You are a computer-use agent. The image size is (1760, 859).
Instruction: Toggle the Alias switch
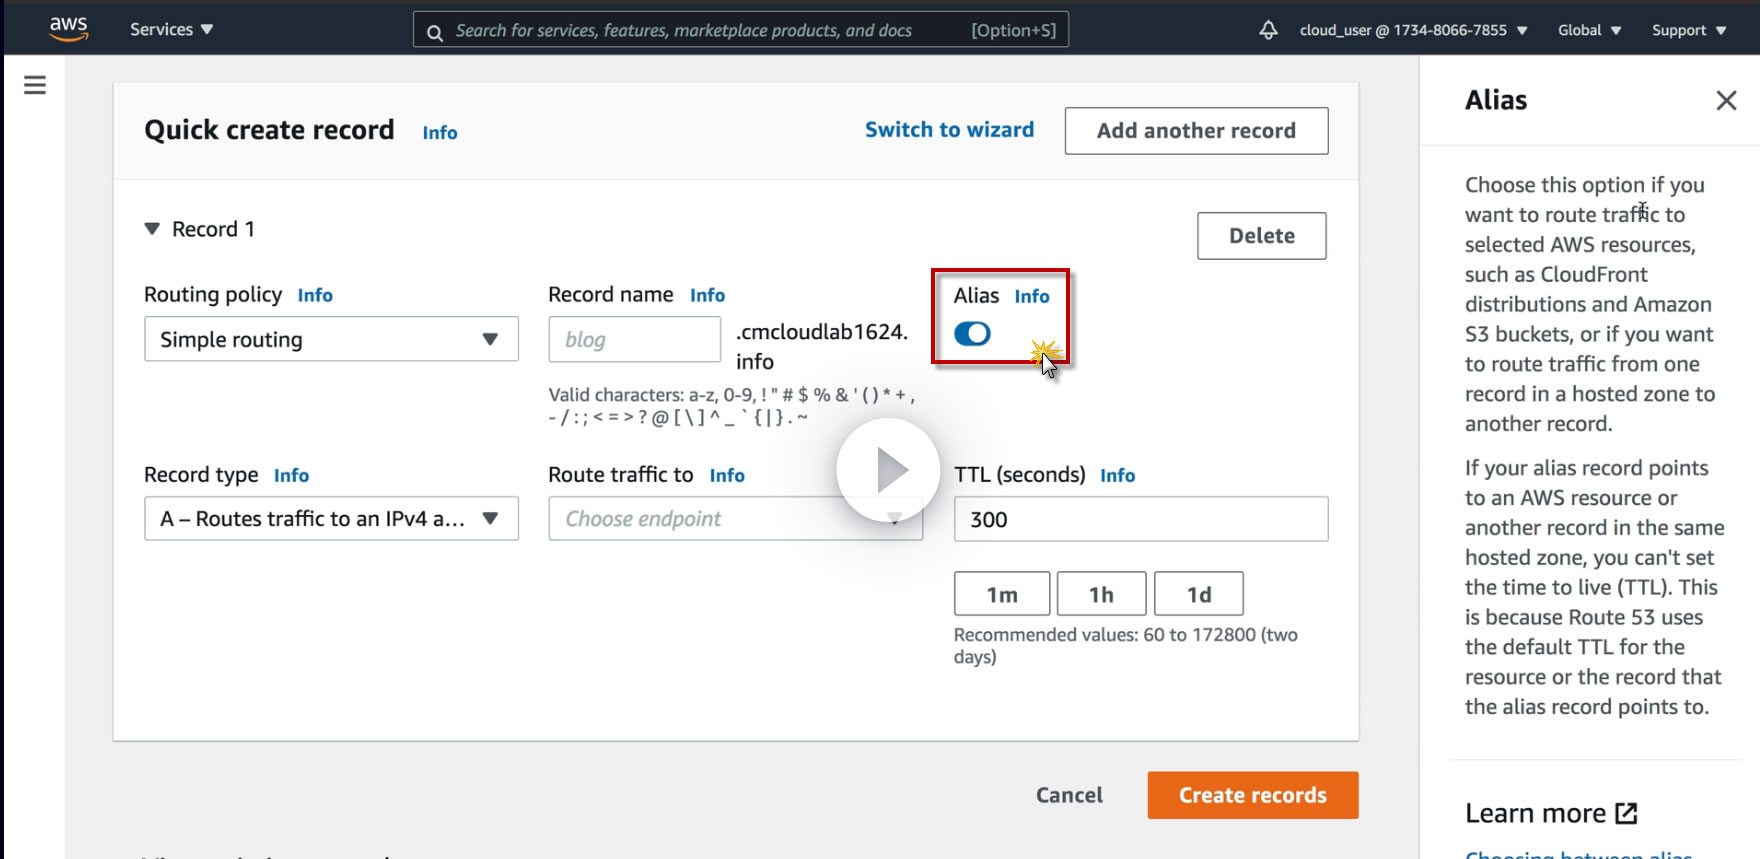point(972,334)
